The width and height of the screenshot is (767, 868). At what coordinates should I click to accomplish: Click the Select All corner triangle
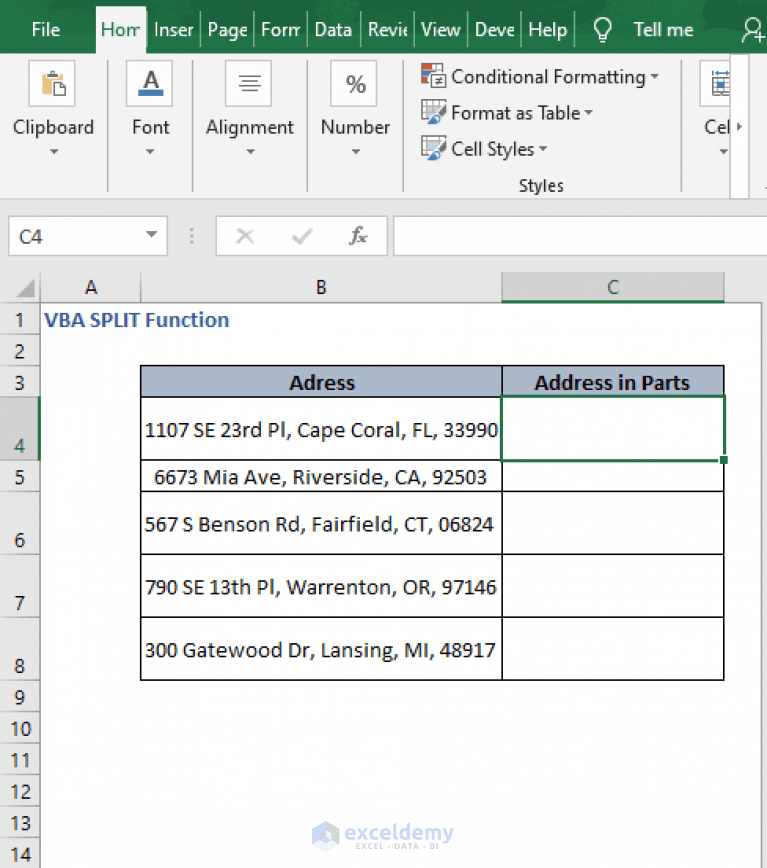(x=25, y=288)
